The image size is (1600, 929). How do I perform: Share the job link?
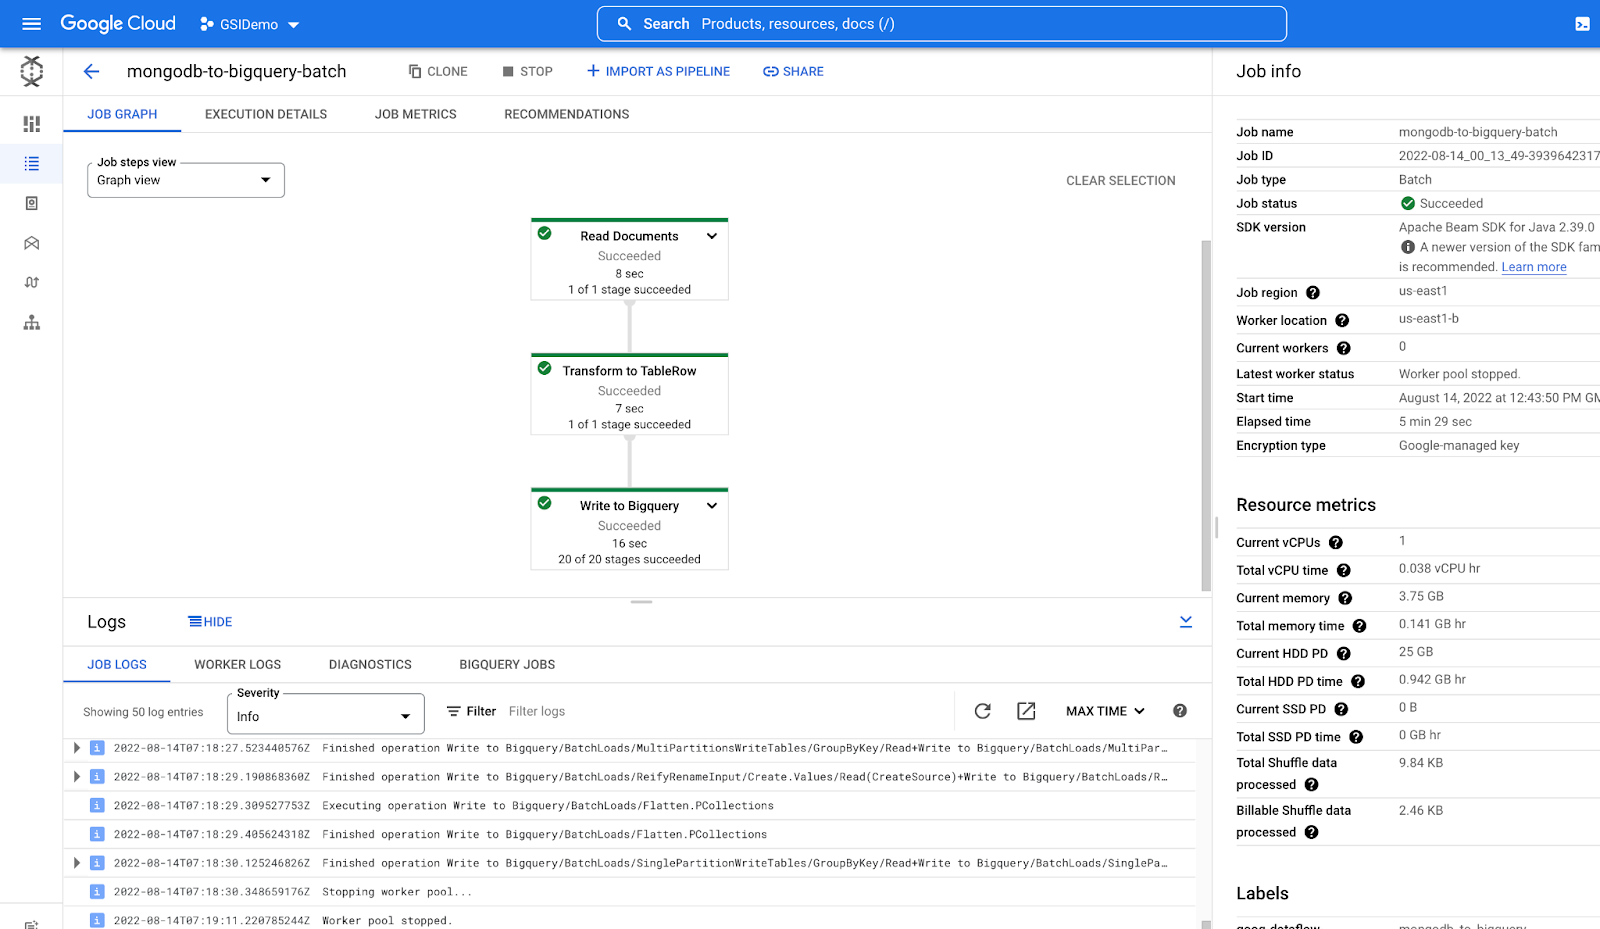793,71
